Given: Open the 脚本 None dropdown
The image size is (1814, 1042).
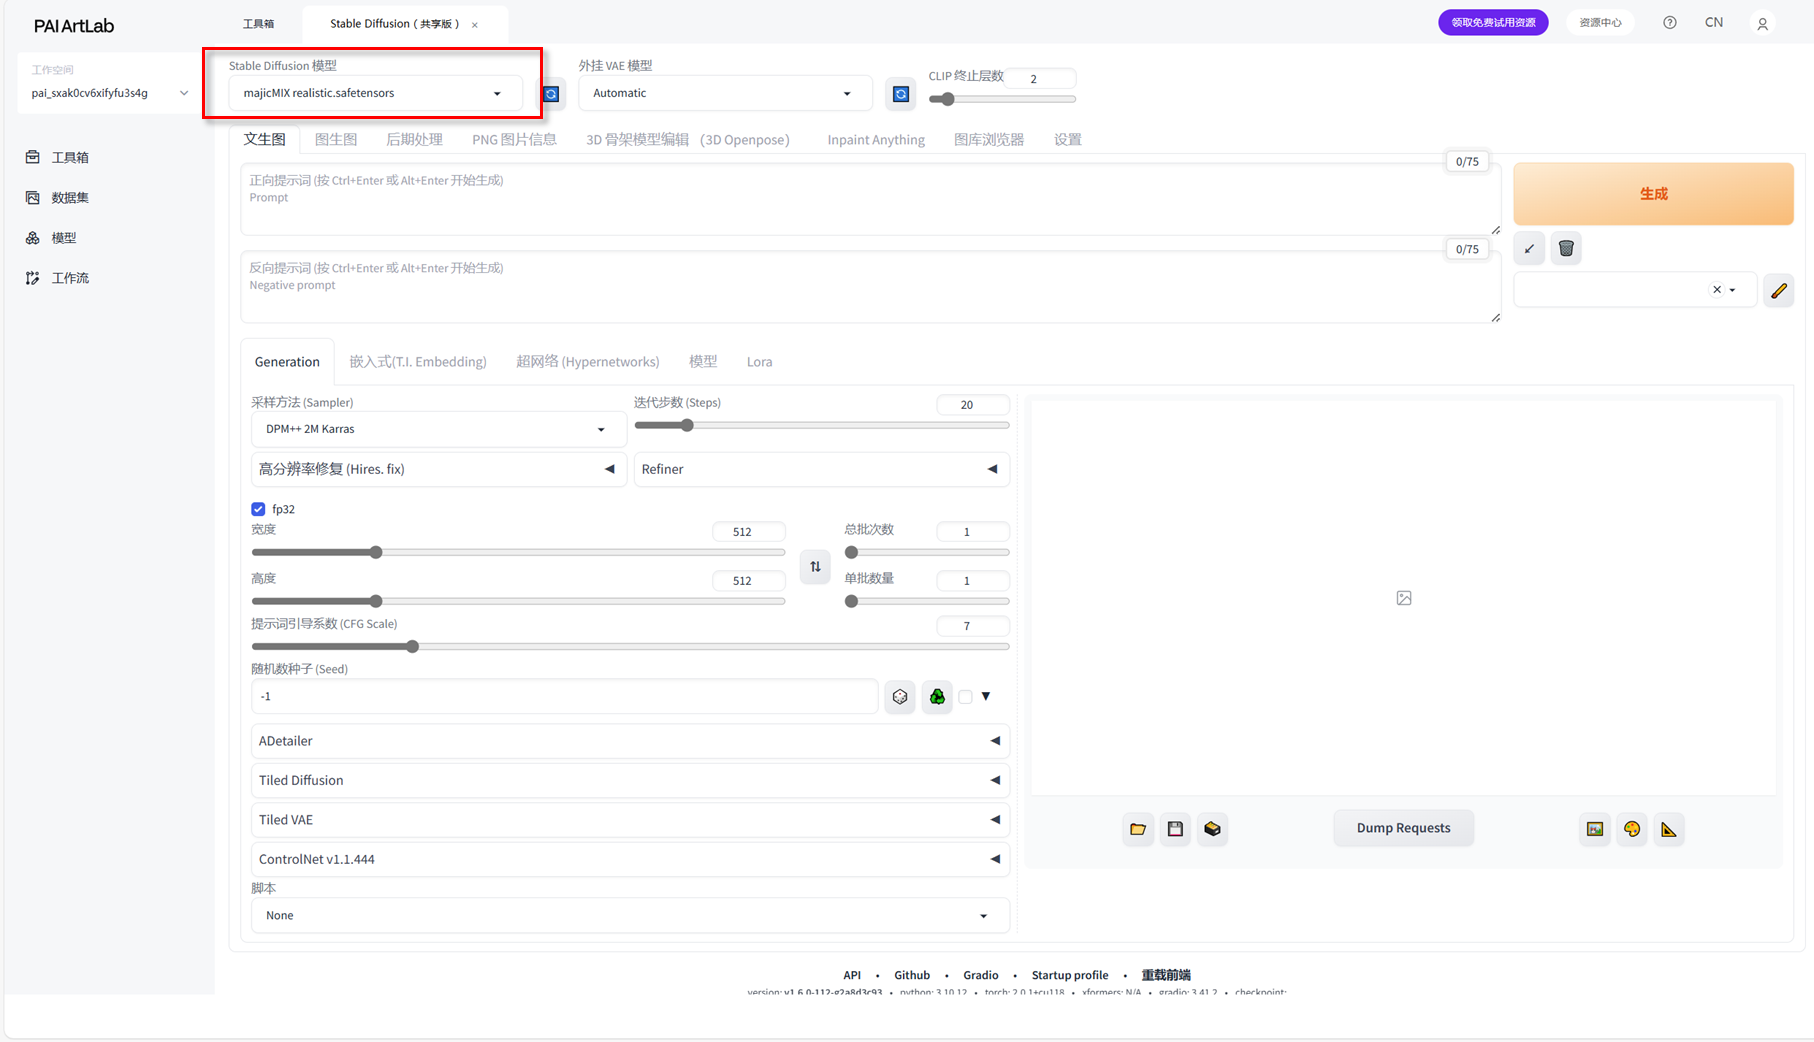Looking at the screenshot, I should [x=630, y=916].
